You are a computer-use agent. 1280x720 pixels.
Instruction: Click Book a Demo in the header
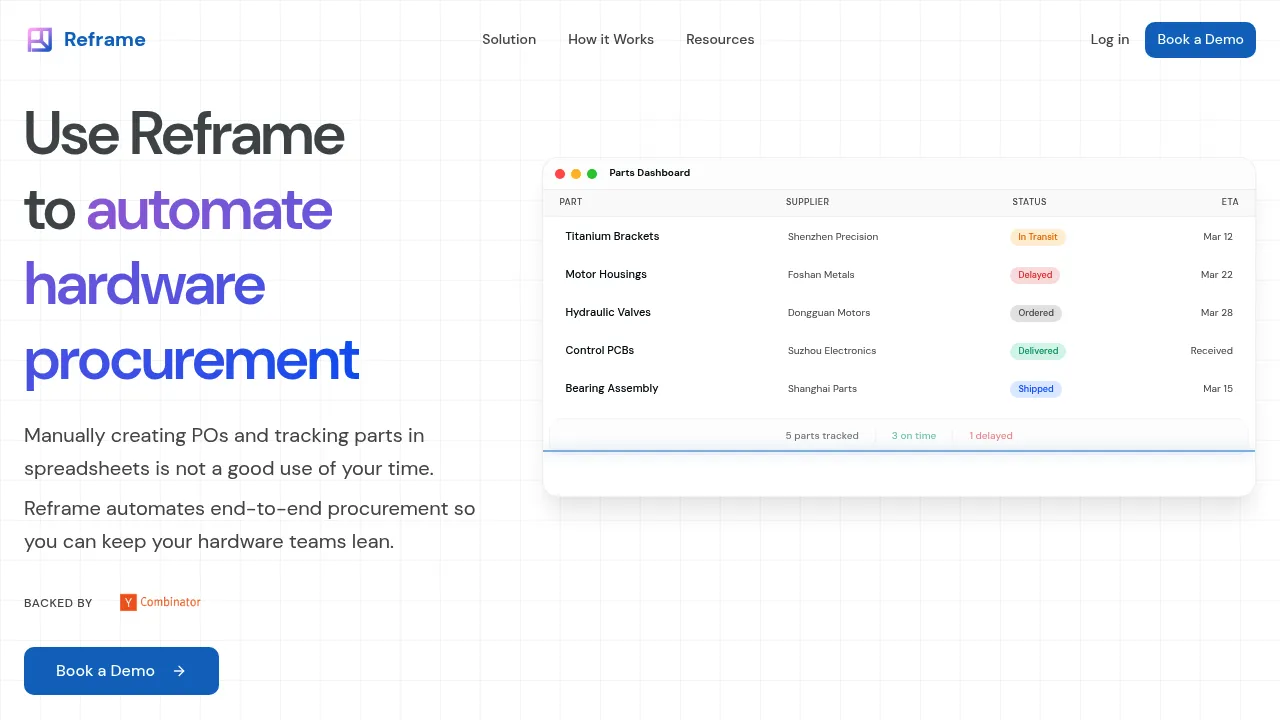pos(1200,40)
